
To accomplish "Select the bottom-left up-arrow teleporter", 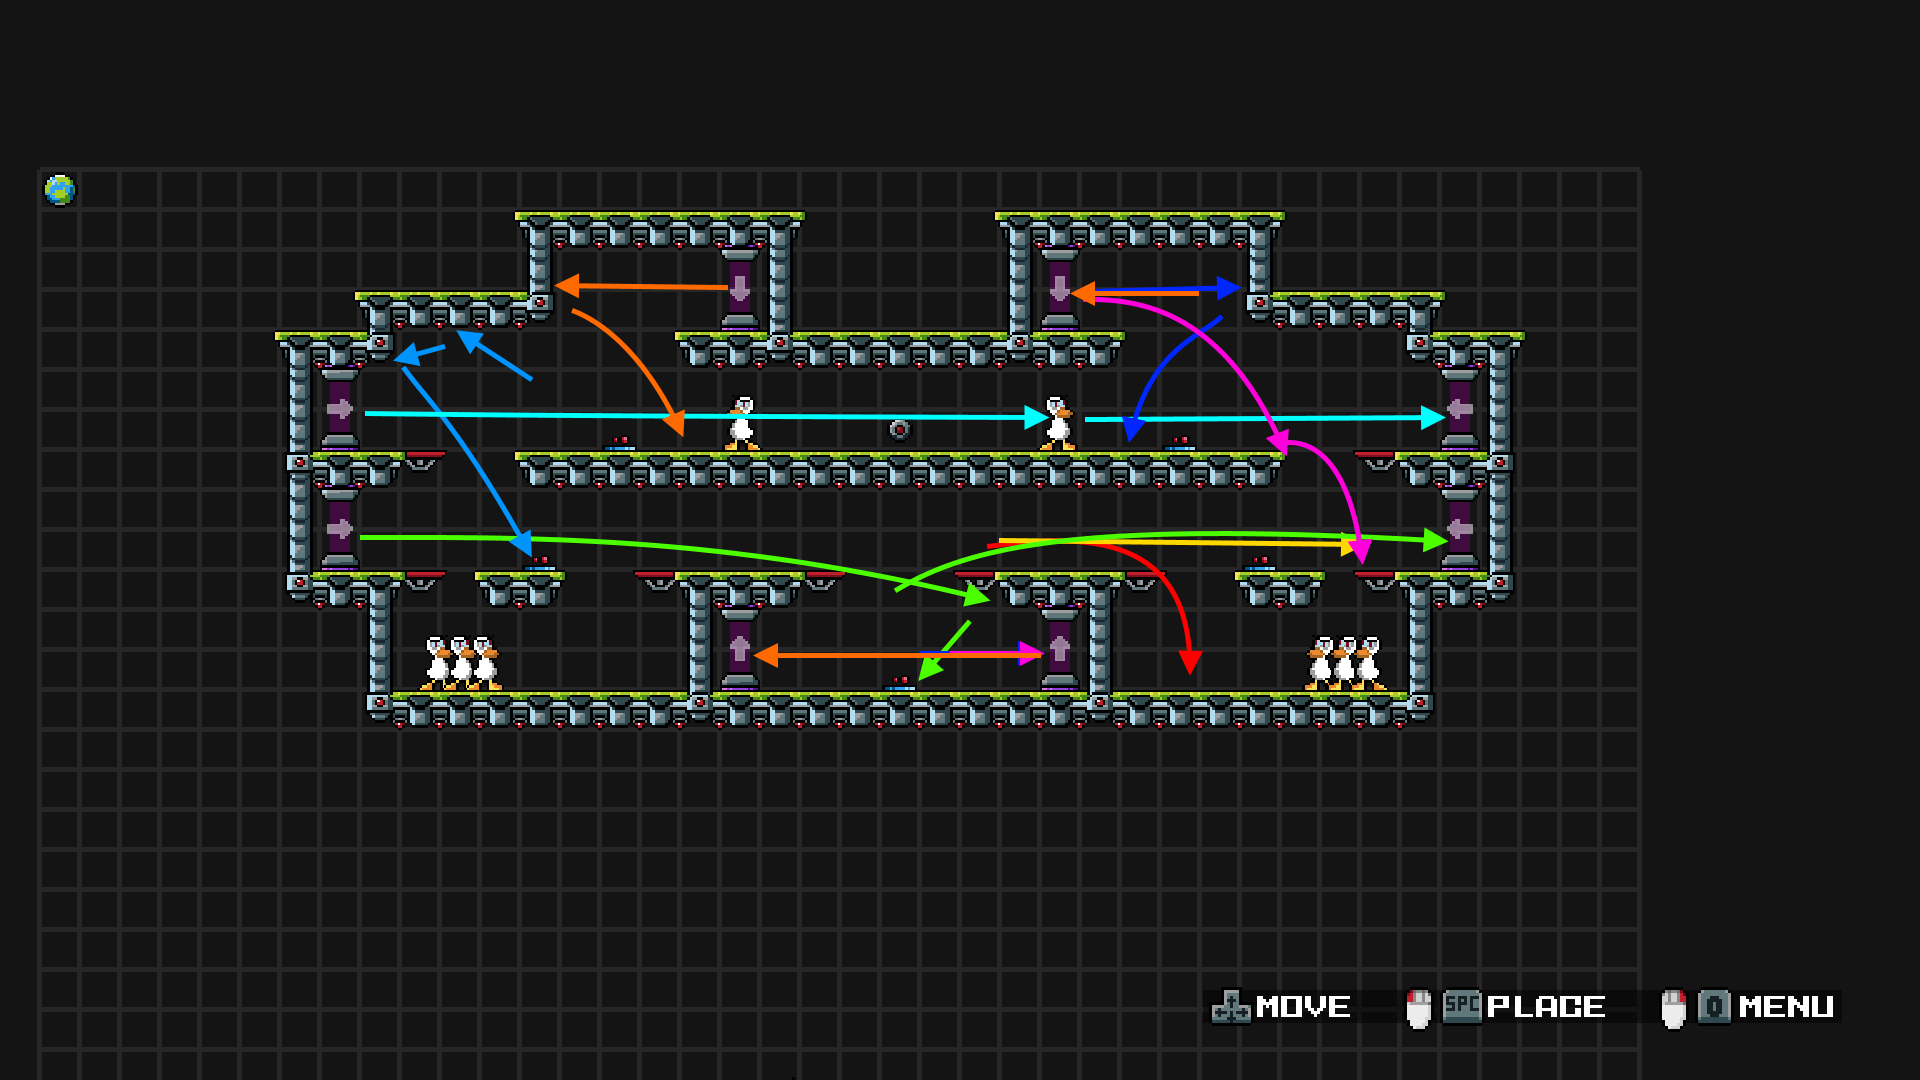I will click(x=740, y=649).
